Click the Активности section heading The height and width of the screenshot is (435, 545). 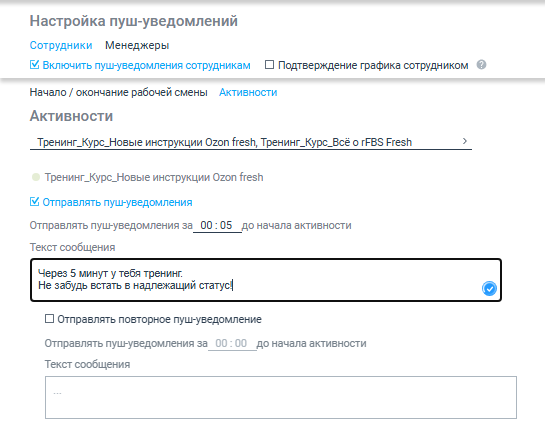(71, 116)
